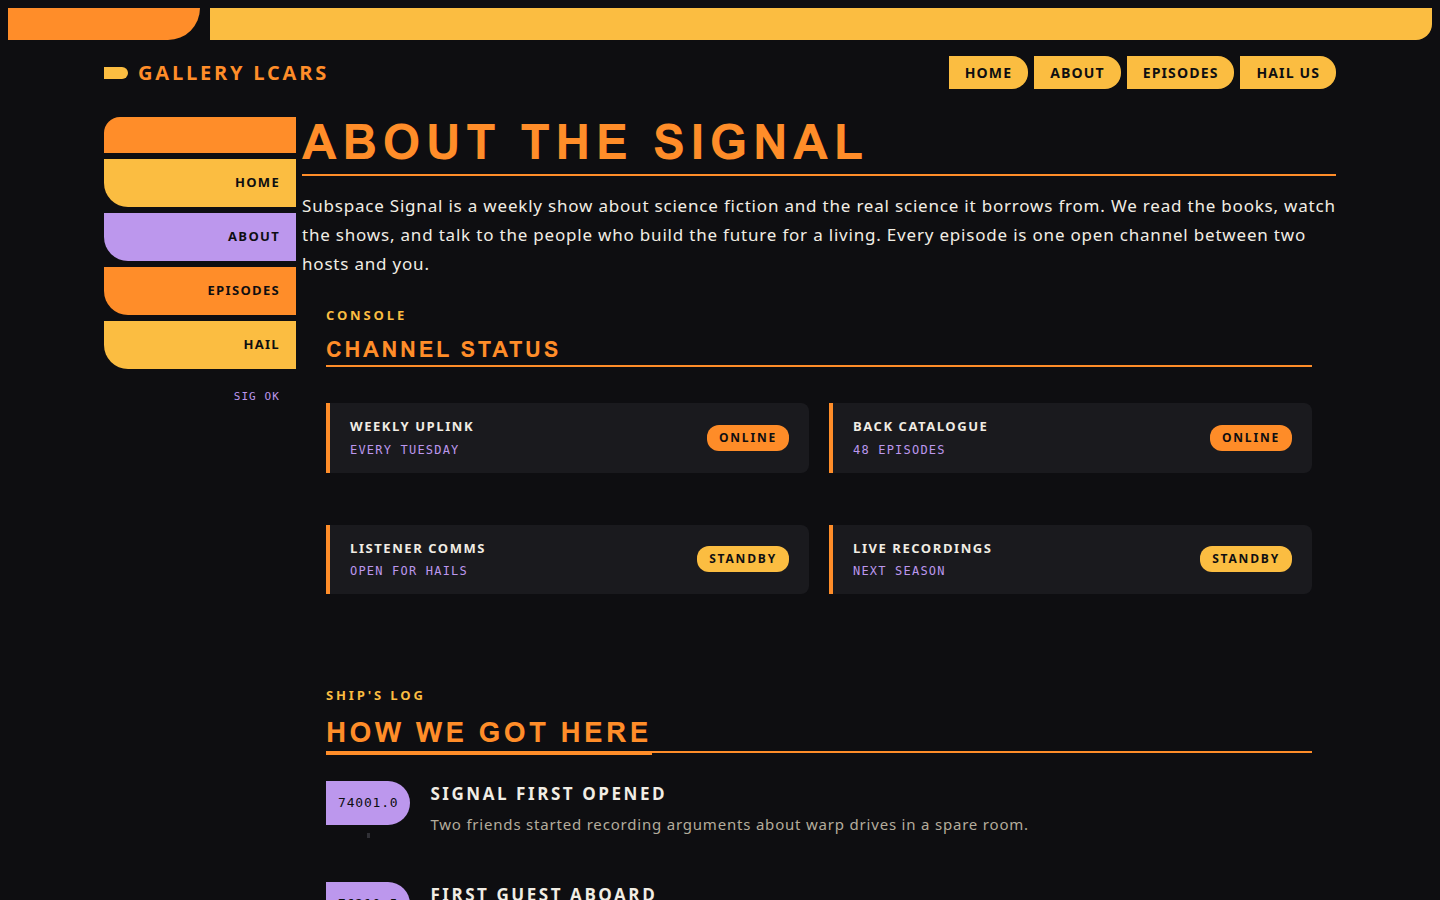
Task: Click the warp drives arguments description text
Action: [729, 825]
